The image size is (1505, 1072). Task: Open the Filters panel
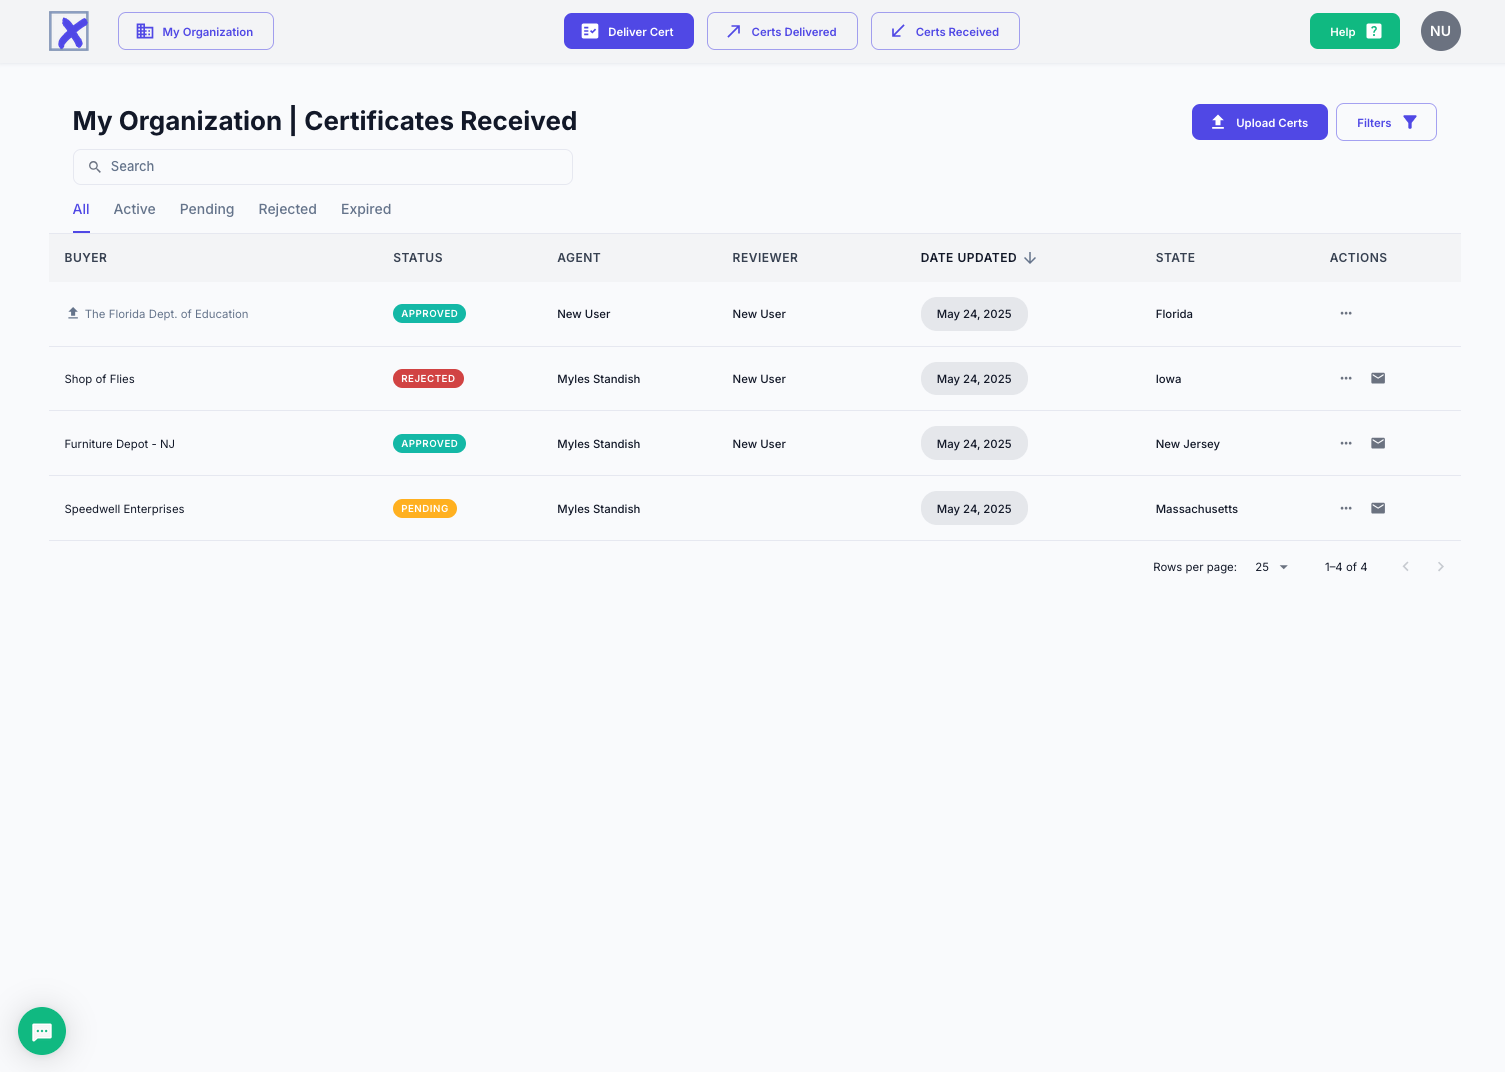pos(1386,122)
